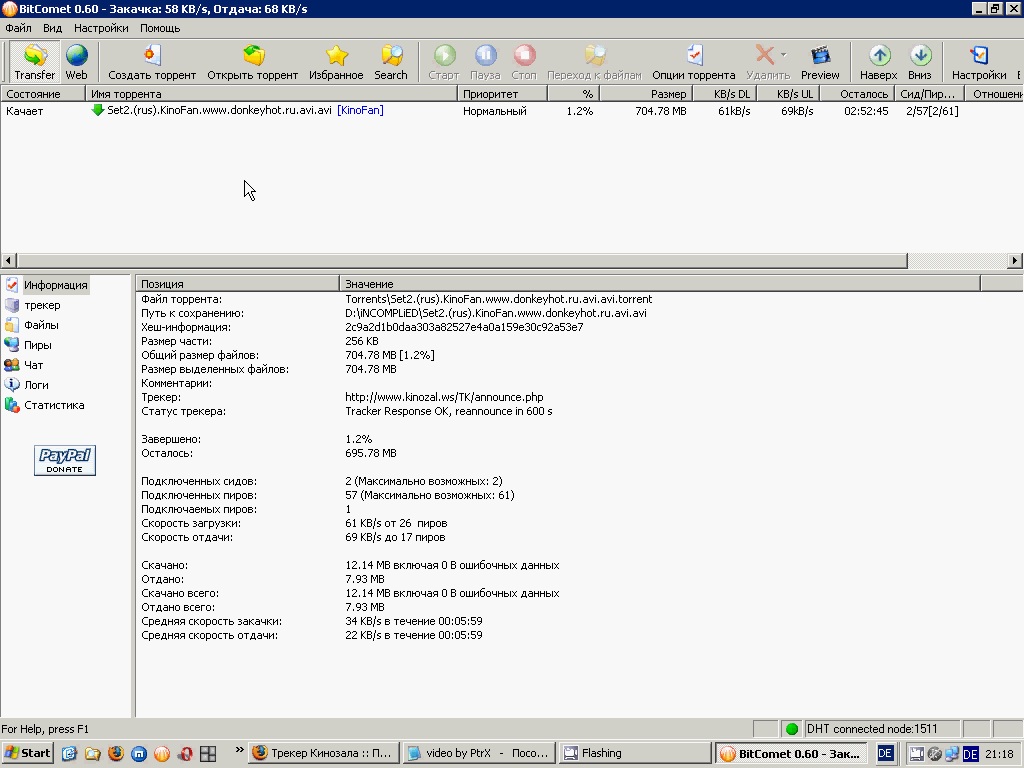Switch to the Трекер Кинозала taskbar window
The width and height of the screenshot is (1024, 768).
[323, 753]
